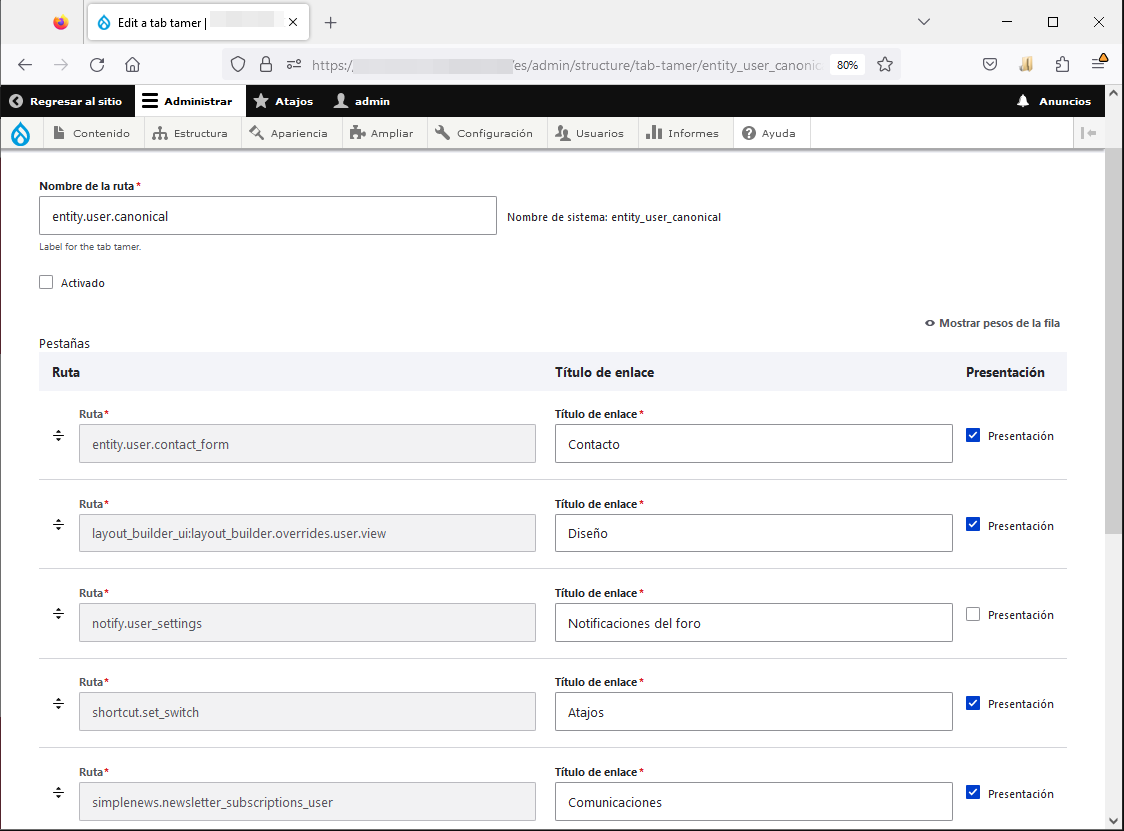Screen dimensions: 1124x831
Task: Grab drag handle for simplenews newsletter row
Action: point(59,793)
